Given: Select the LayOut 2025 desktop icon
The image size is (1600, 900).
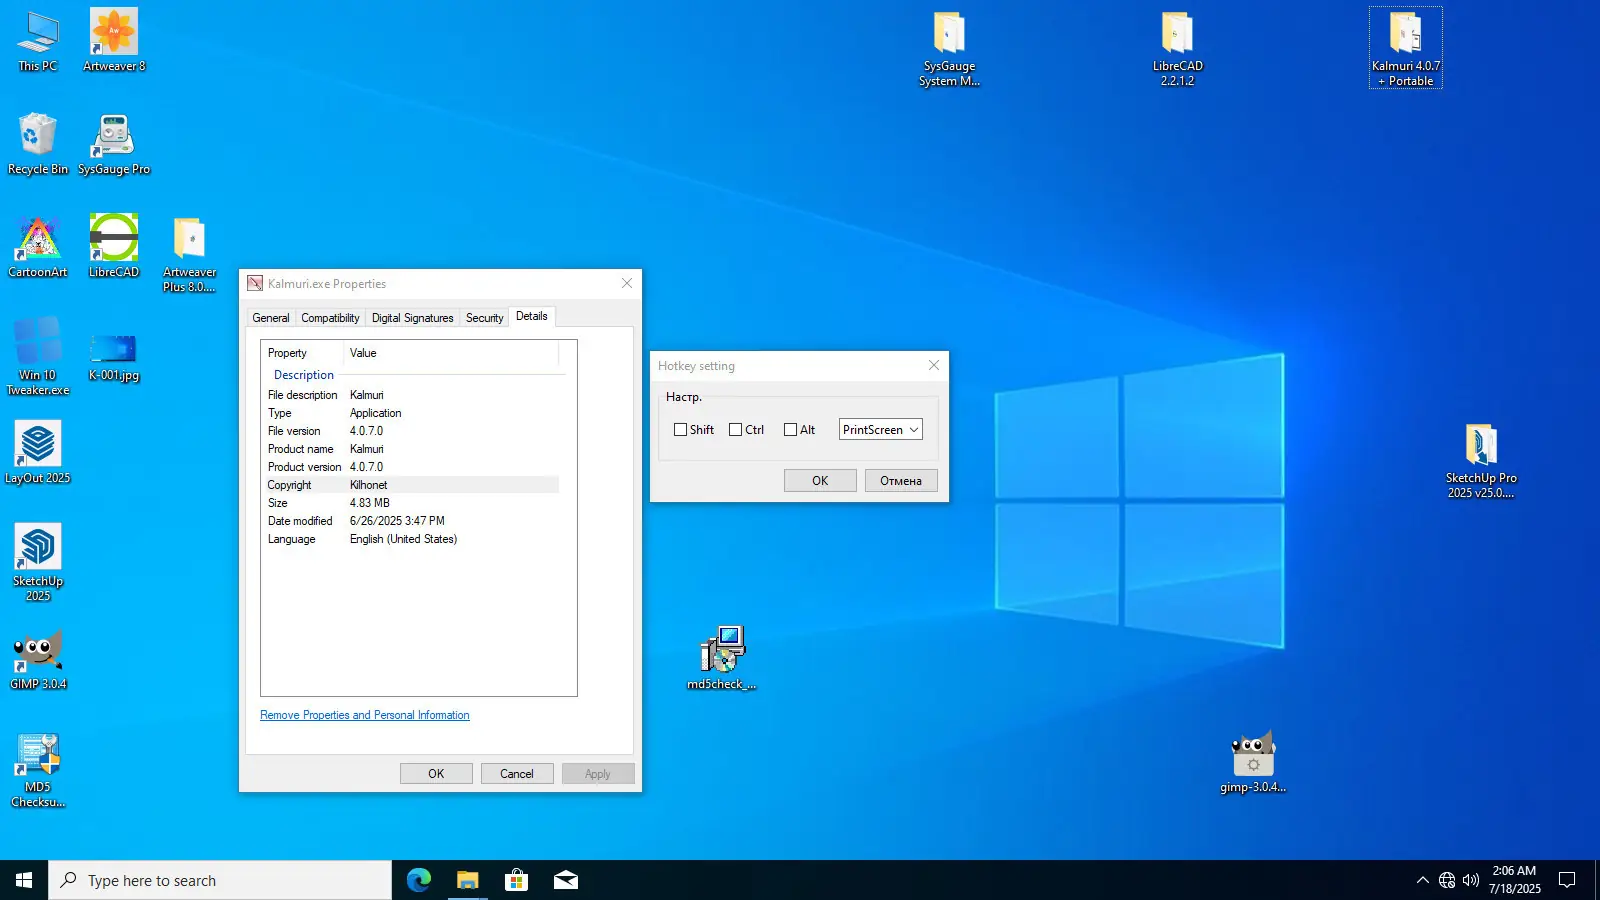Looking at the screenshot, I should (38, 446).
